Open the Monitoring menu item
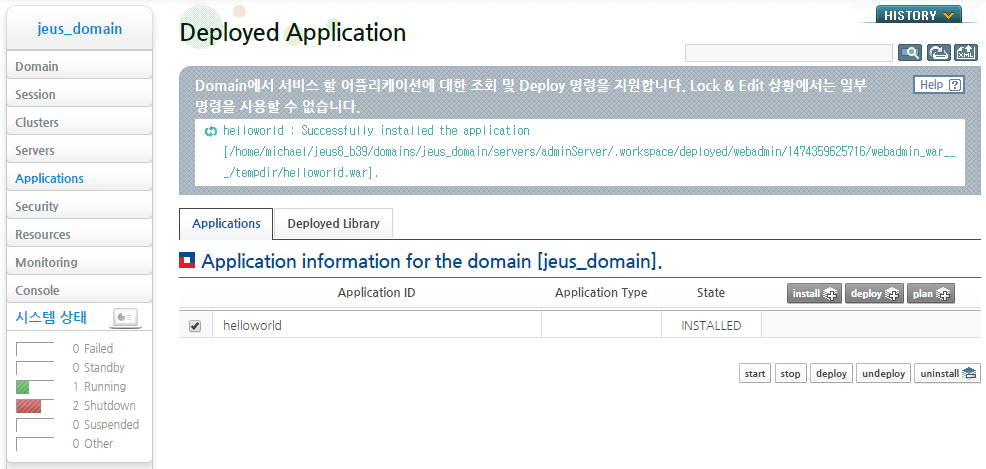Viewport: 986px width, 469px height. pos(79,262)
